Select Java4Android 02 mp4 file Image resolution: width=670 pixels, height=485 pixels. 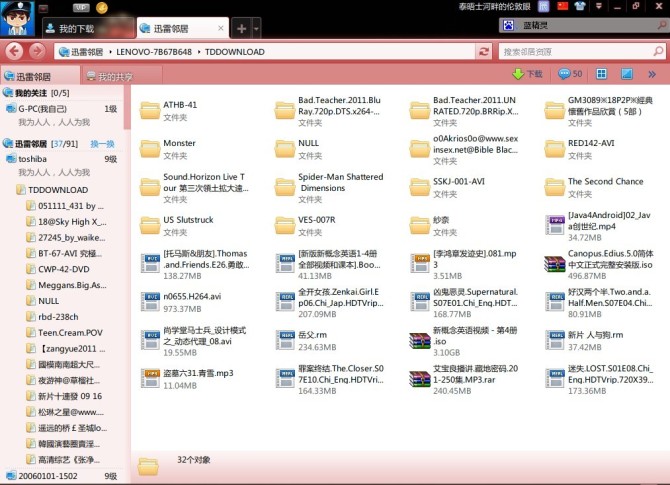(598, 226)
